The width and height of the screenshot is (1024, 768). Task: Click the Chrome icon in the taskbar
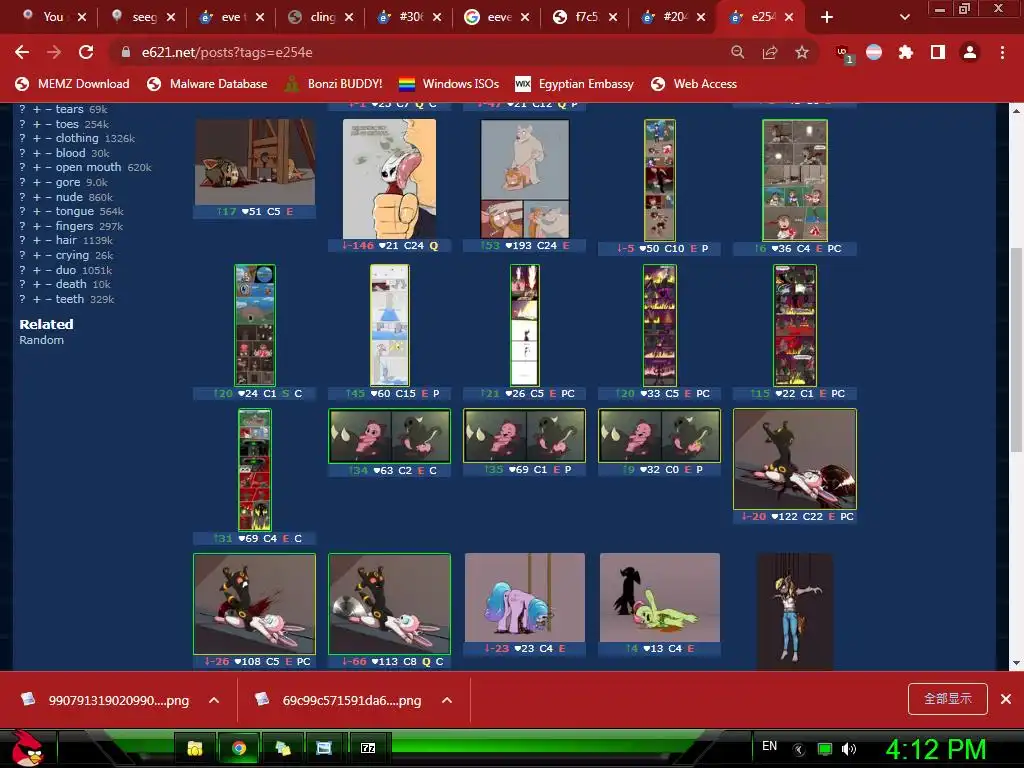239,748
